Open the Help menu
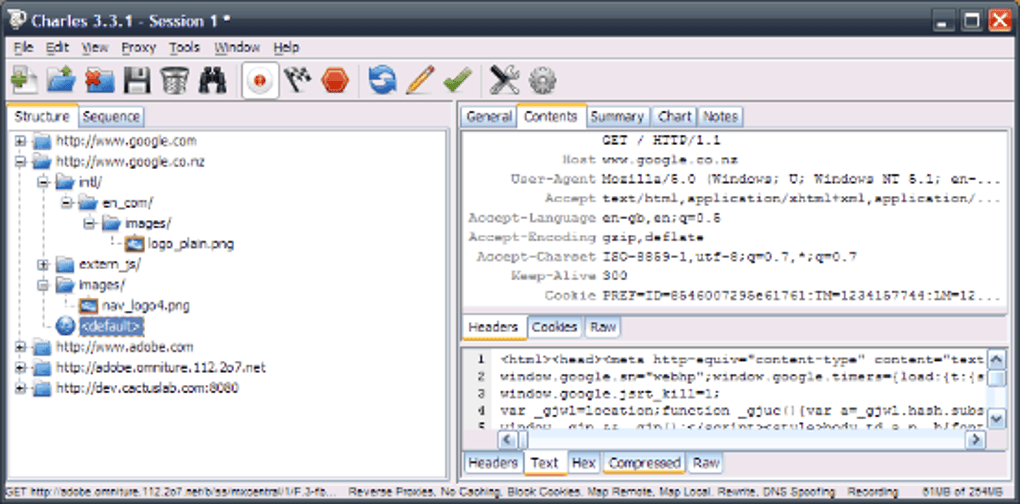The width and height of the screenshot is (1020, 504). point(286,47)
